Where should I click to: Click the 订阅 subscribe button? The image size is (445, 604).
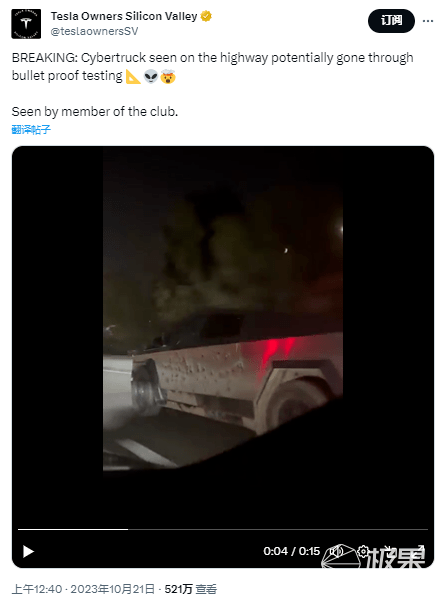[x=391, y=21]
